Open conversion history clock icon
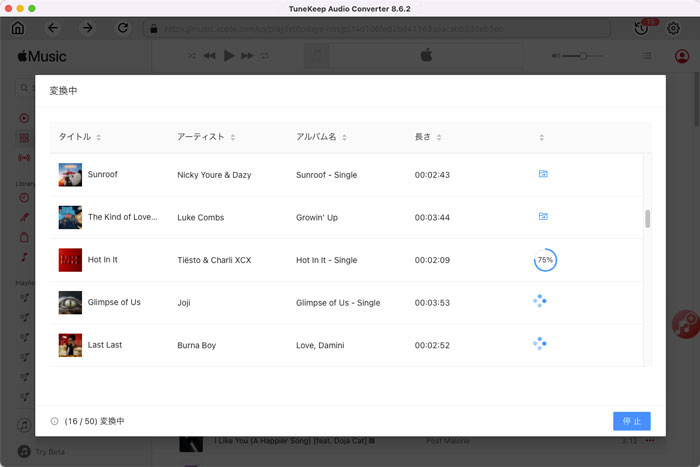 pyautogui.click(x=642, y=28)
